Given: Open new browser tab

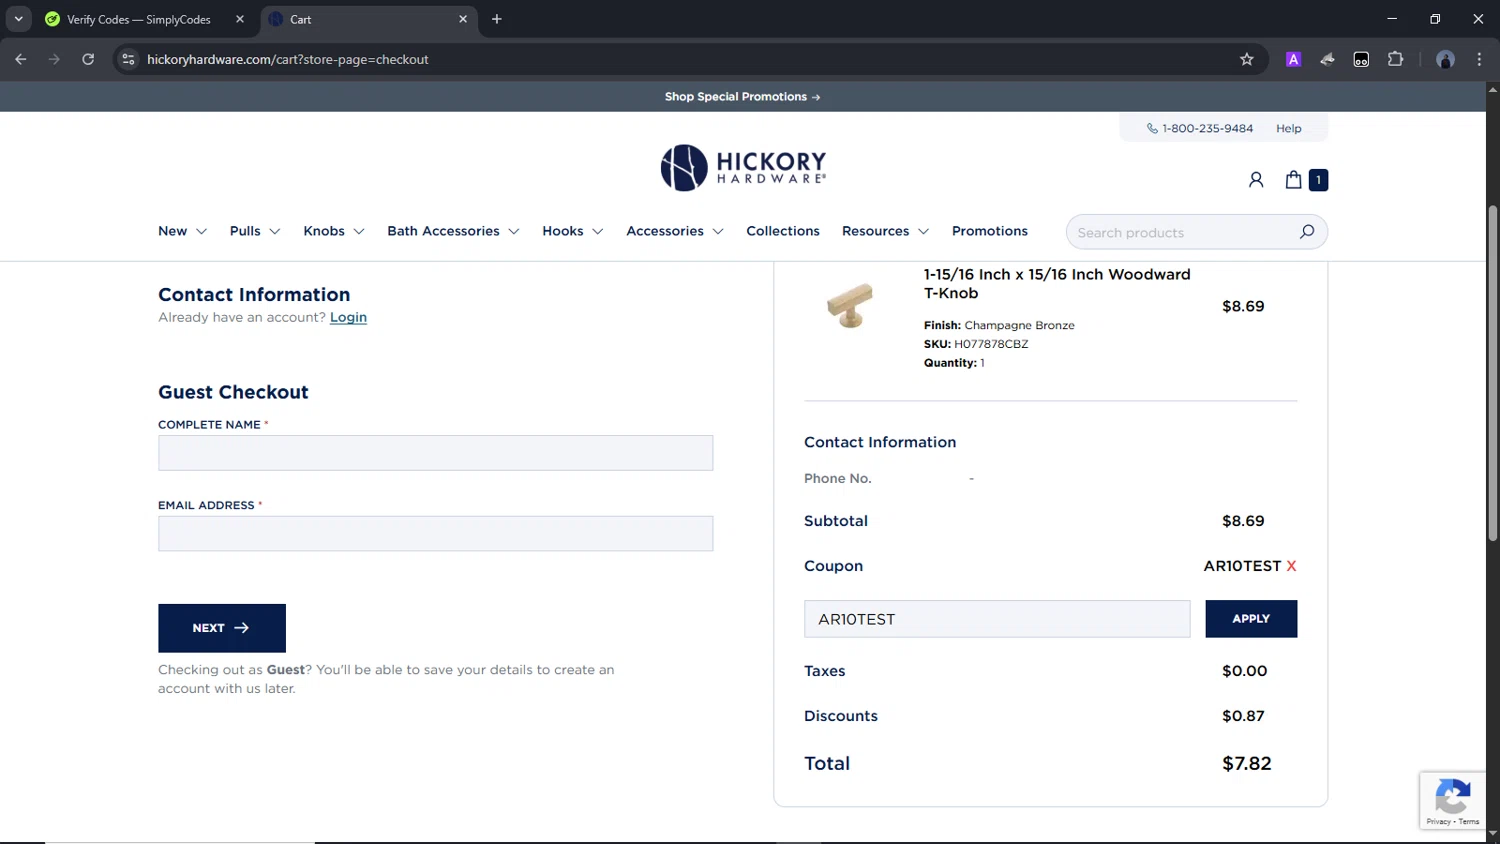Looking at the screenshot, I should tap(496, 19).
